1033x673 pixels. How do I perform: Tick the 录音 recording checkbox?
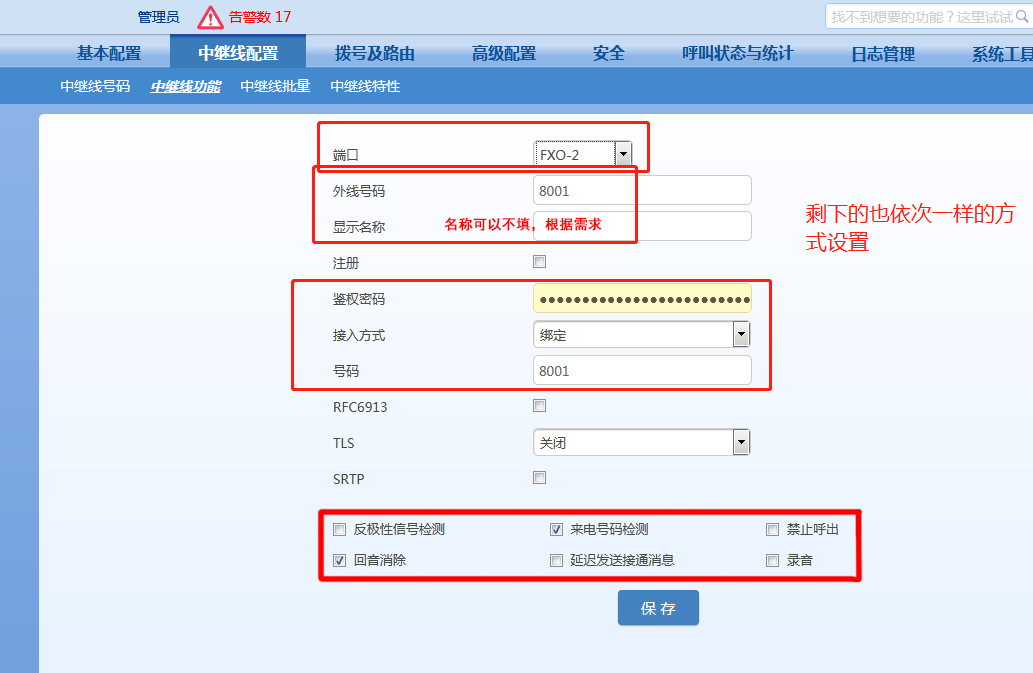(772, 560)
